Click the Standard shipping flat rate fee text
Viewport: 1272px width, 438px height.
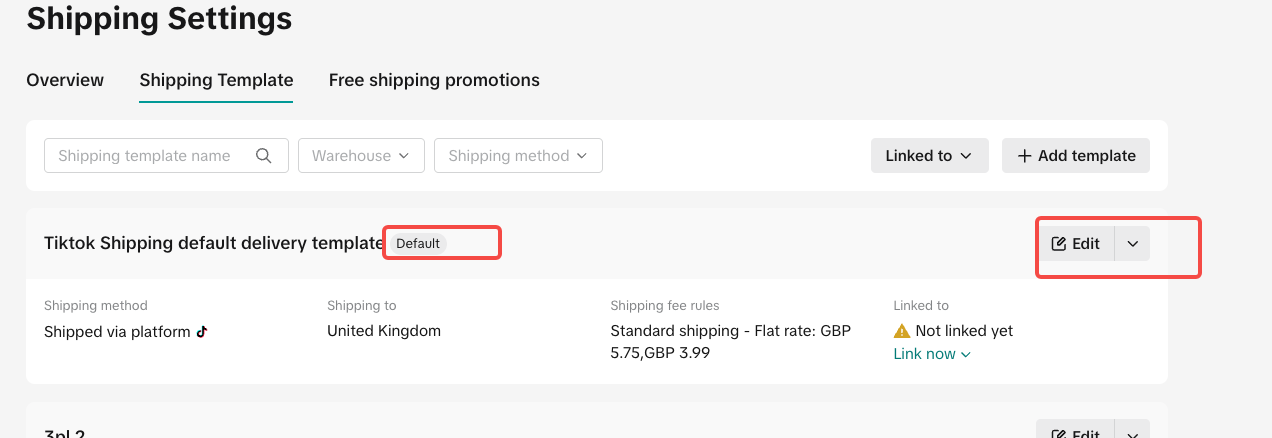pyautogui.click(x=730, y=341)
